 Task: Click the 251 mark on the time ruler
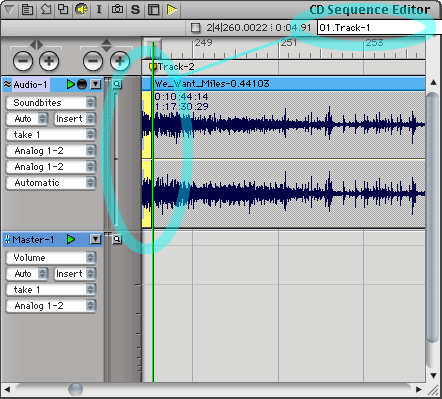click(x=288, y=43)
